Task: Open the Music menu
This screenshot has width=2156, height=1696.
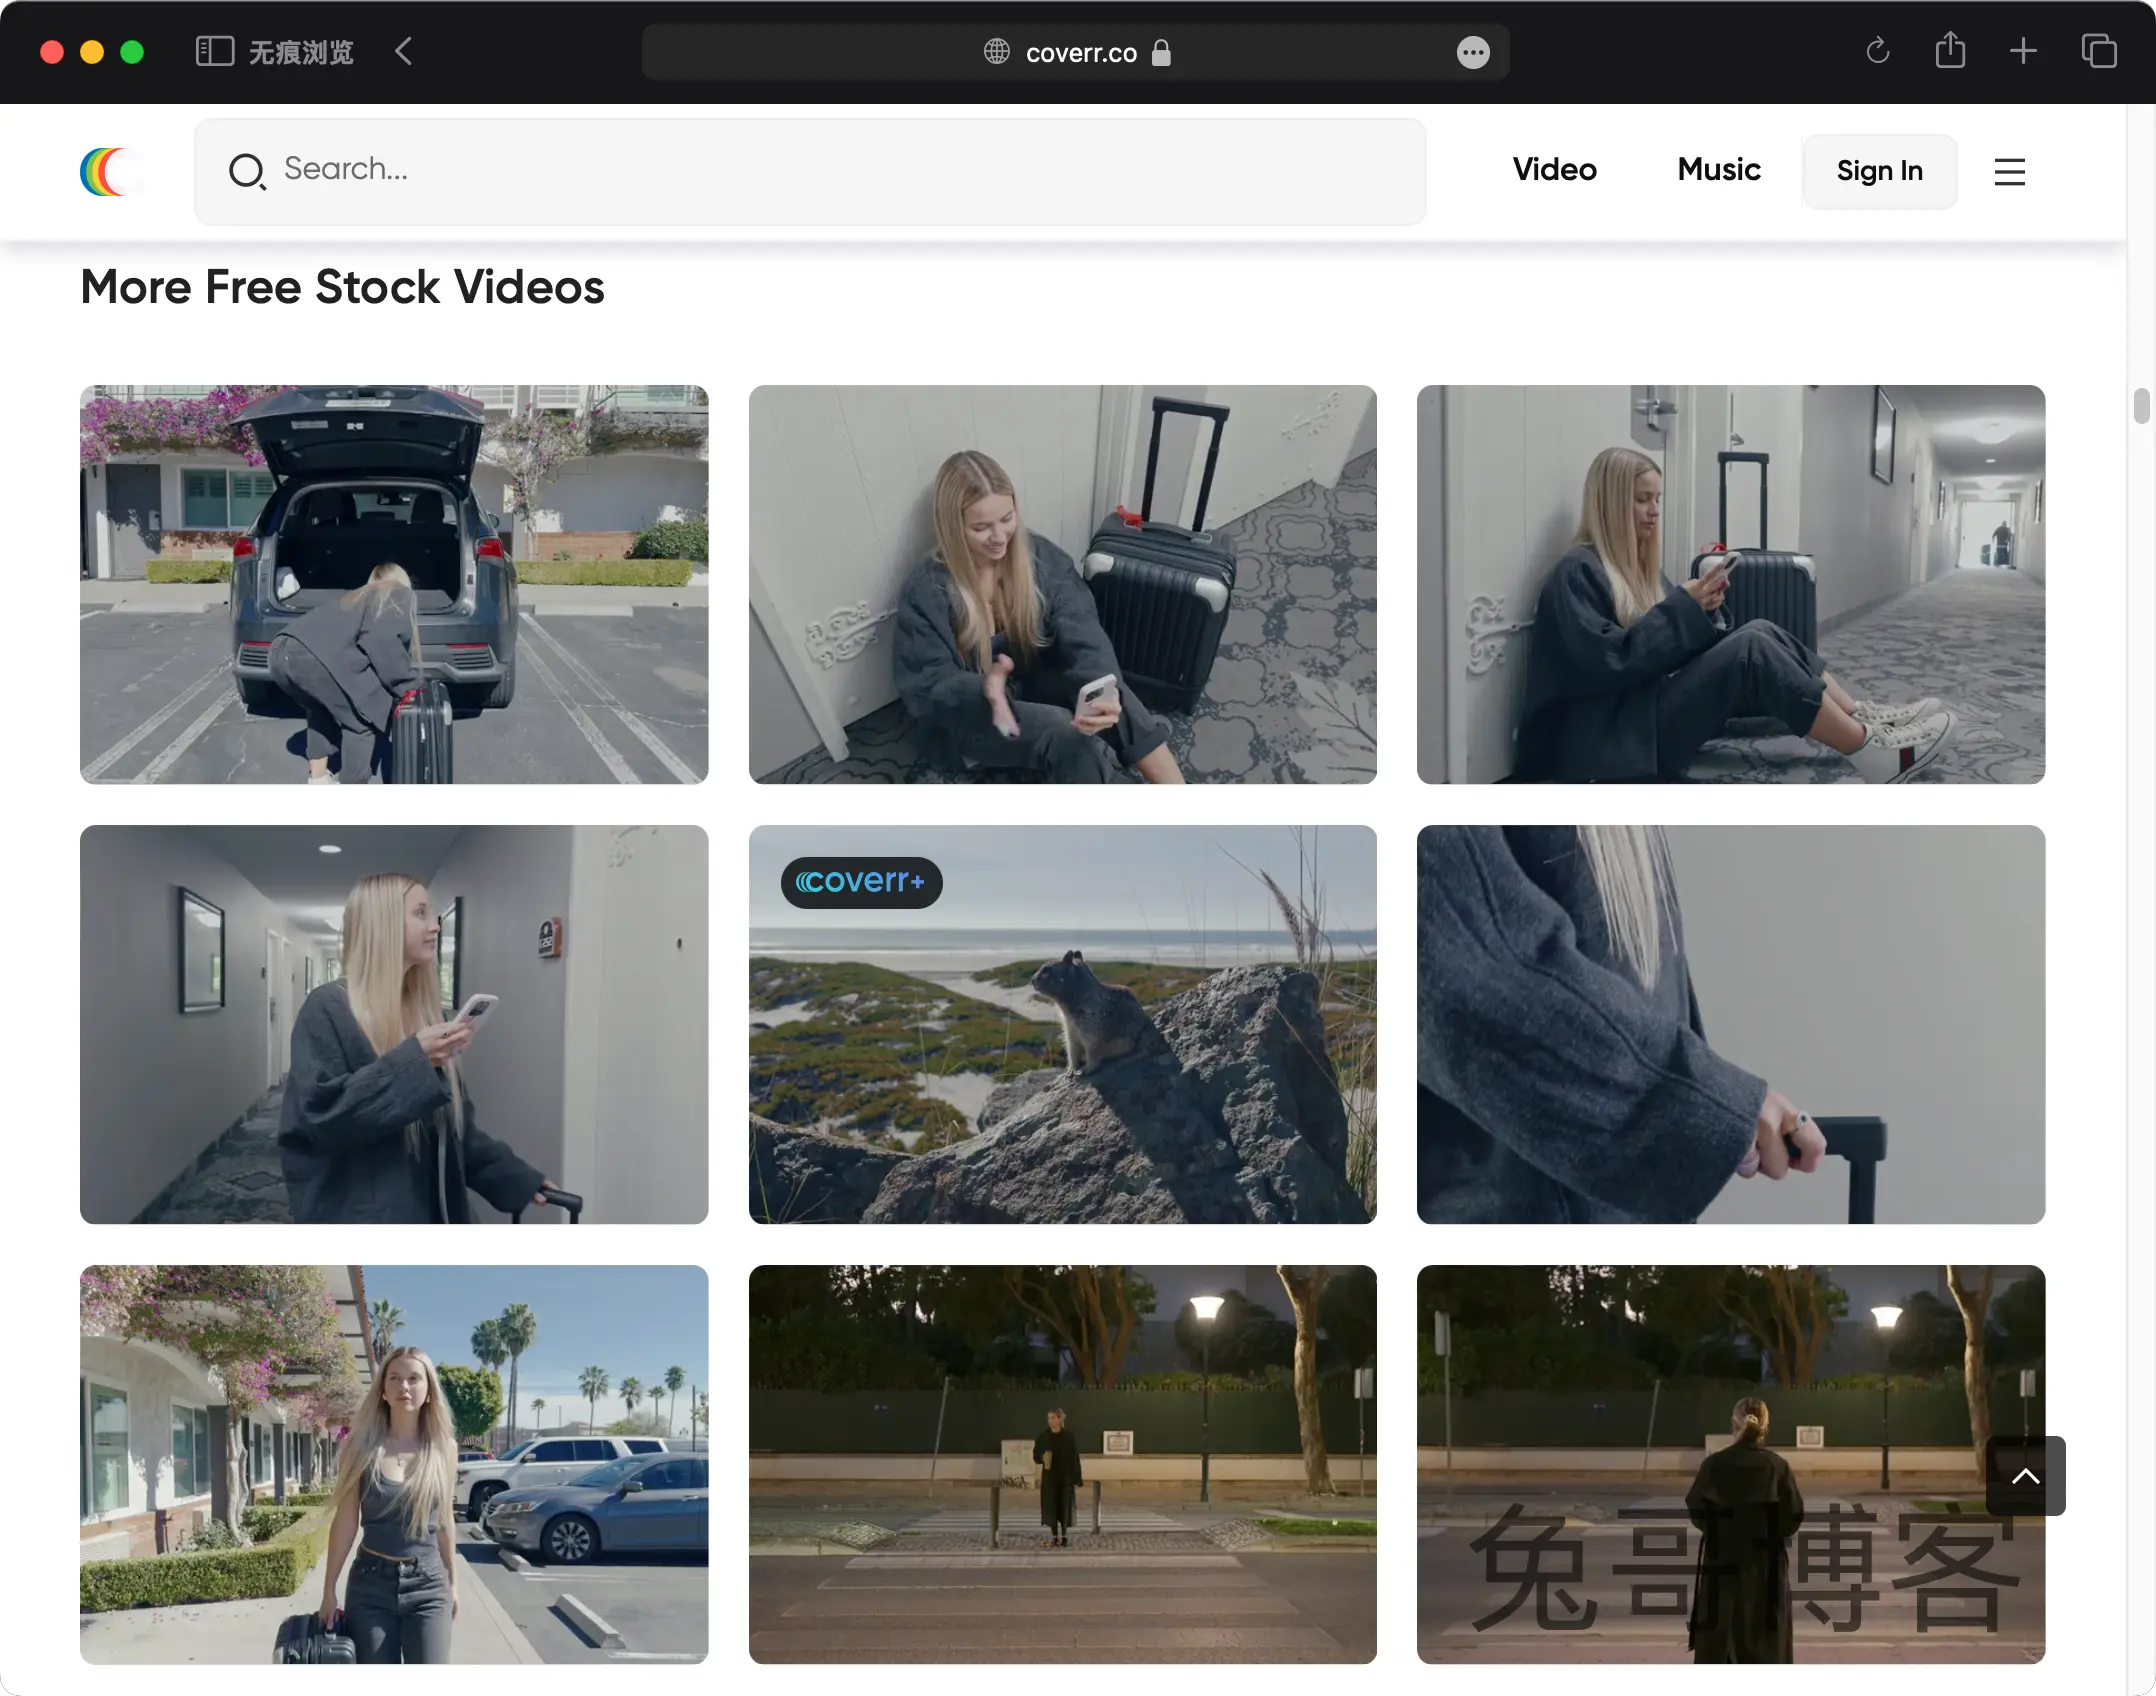Action: [1719, 170]
